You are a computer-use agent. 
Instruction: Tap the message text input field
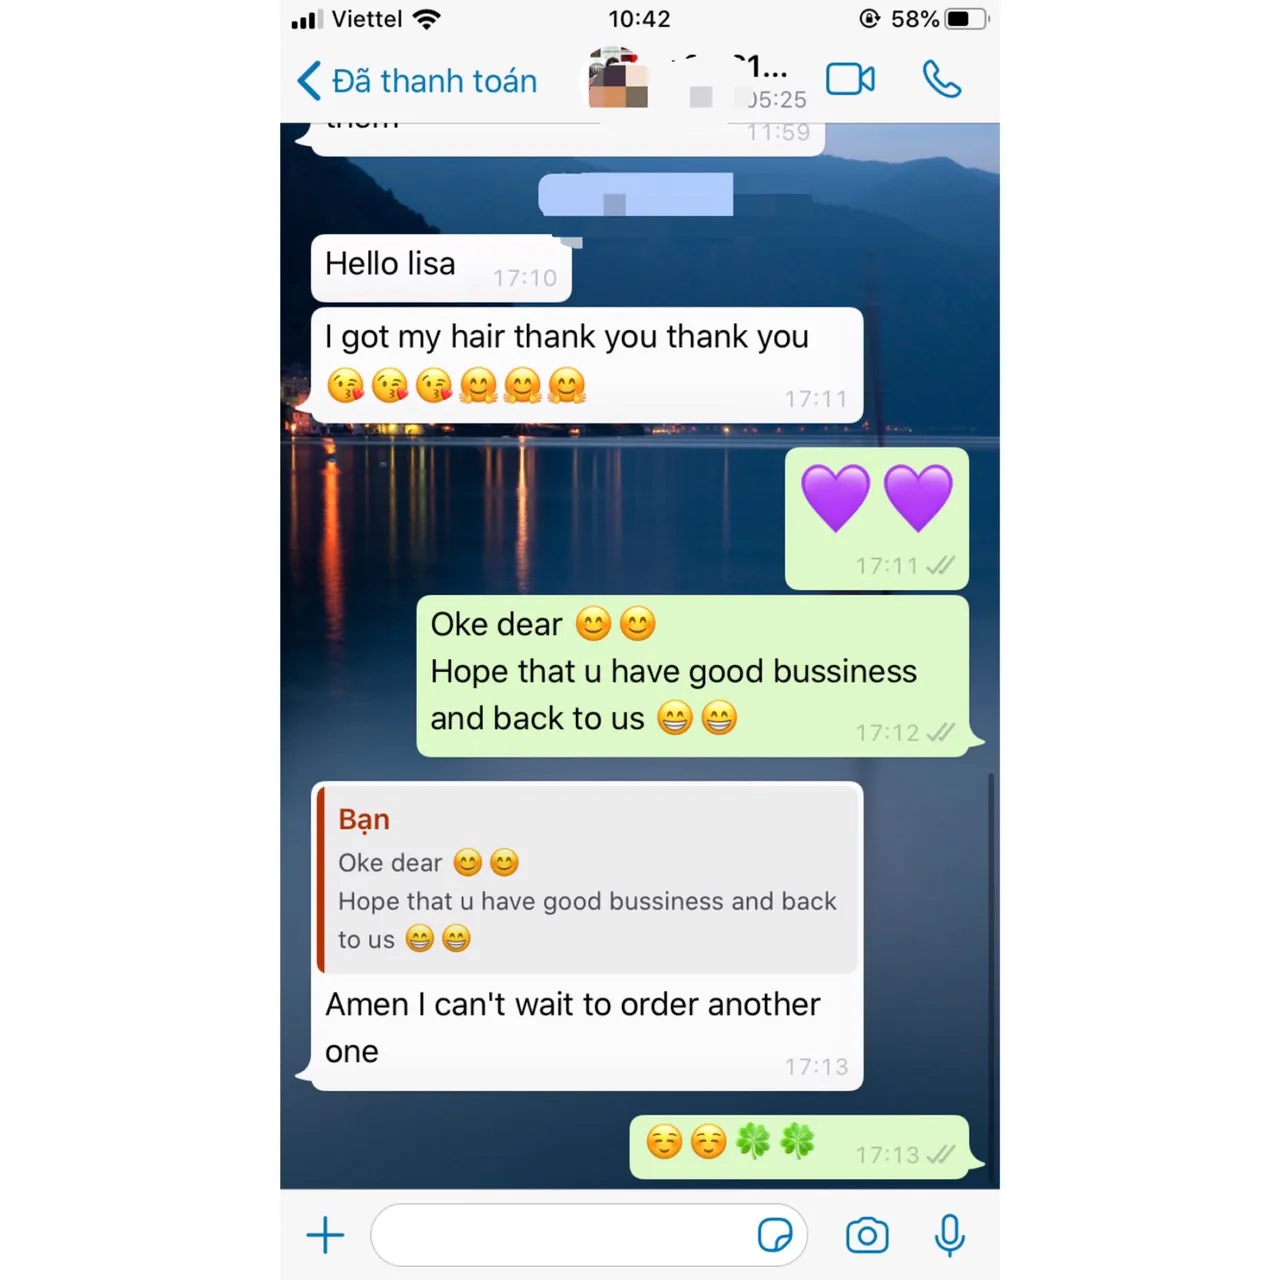pyautogui.click(x=588, y=1235)
